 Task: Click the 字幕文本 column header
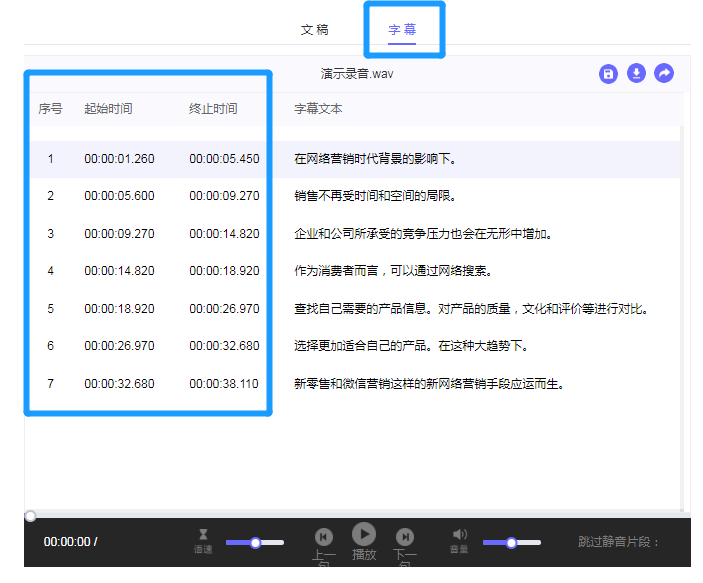point(318,109)
